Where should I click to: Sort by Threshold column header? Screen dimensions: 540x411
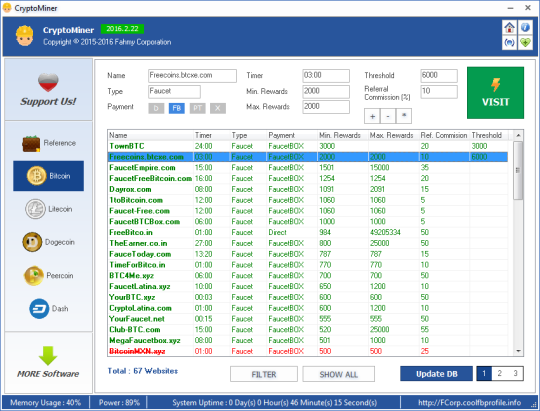tap(489, 135)
